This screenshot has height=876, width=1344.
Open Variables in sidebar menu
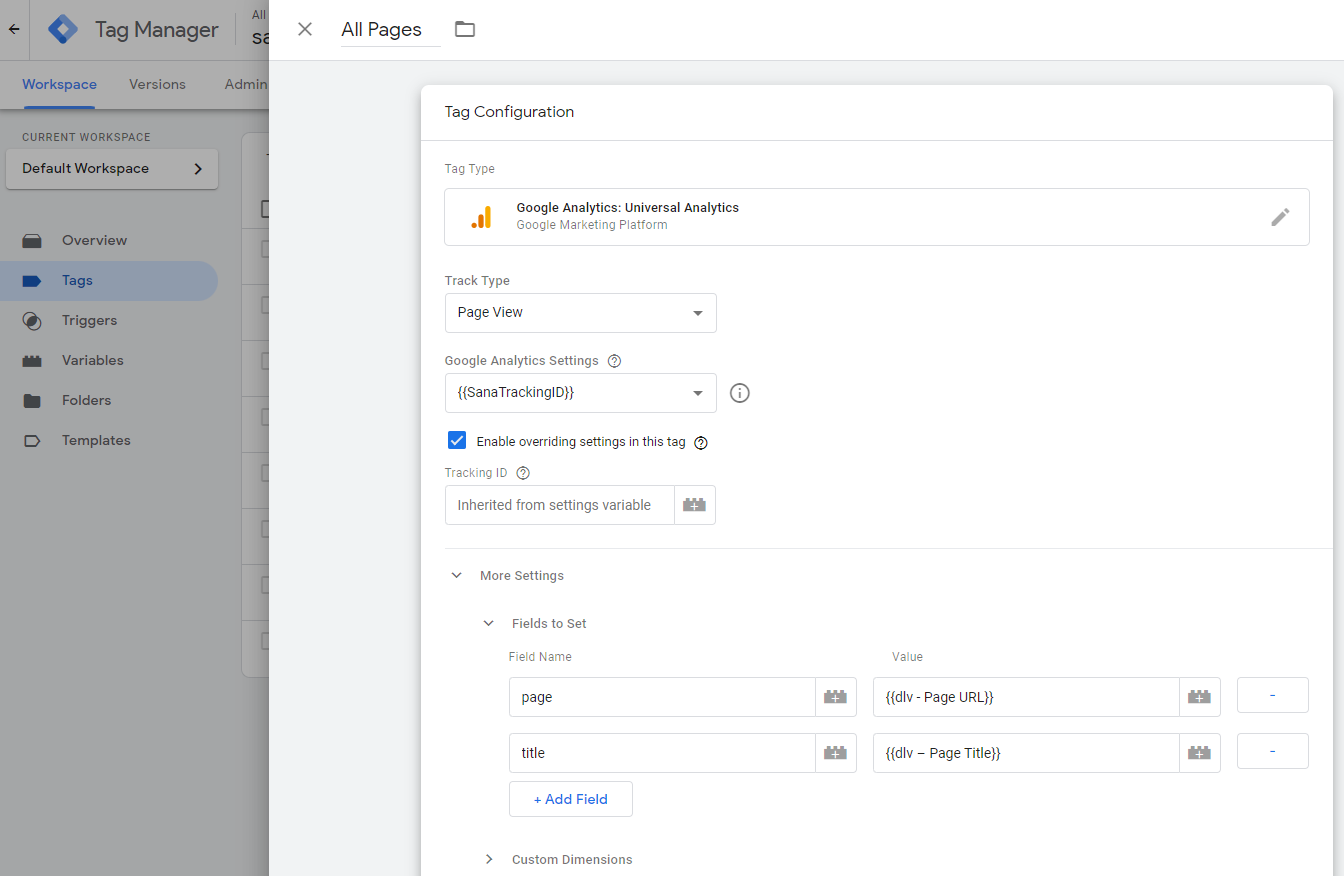point(93,361)
